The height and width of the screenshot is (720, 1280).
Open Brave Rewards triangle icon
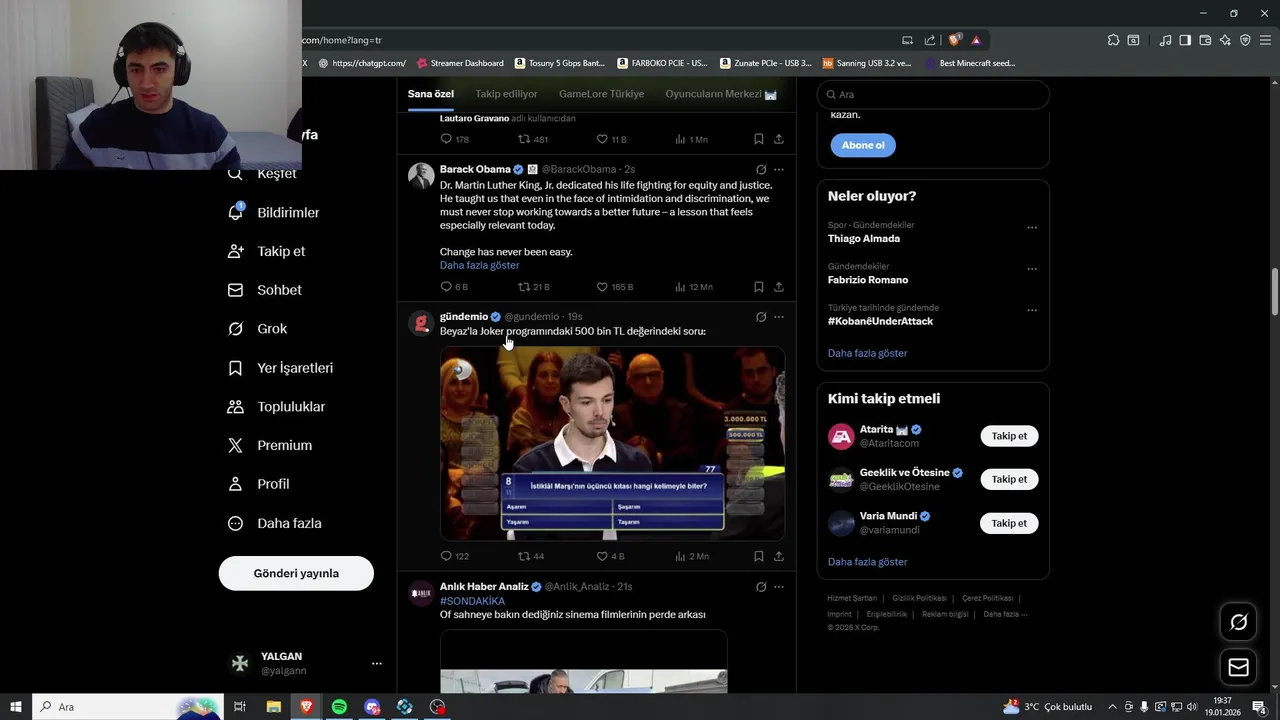(x=976, y=40)
